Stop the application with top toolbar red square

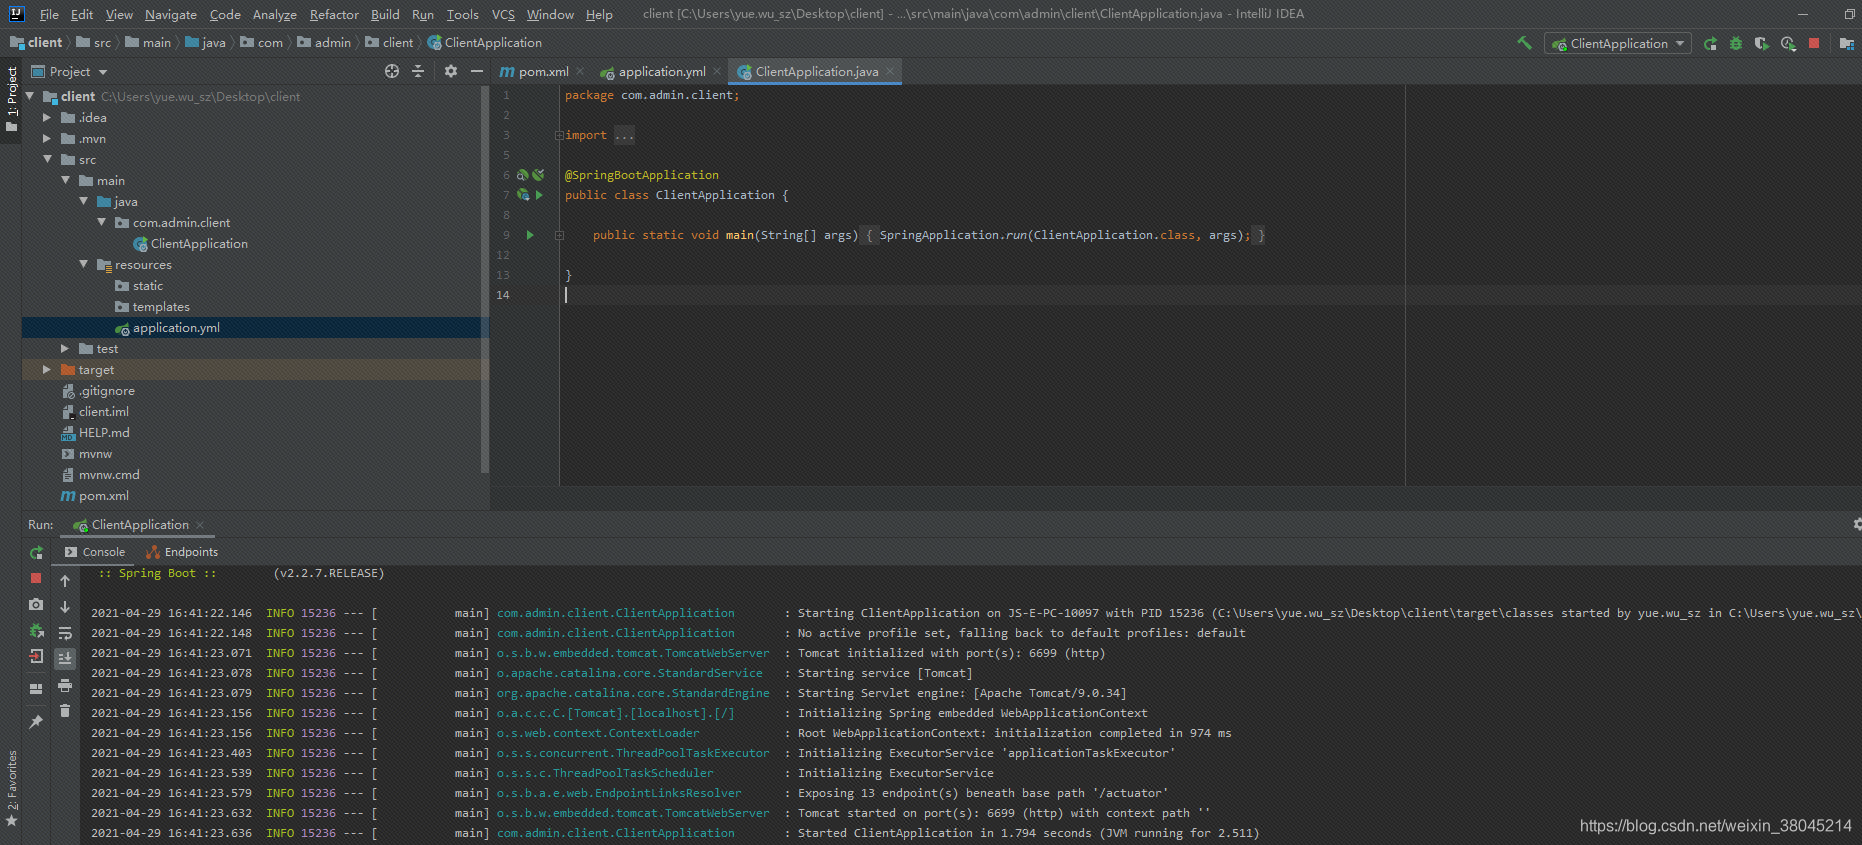pos(1814,43)
